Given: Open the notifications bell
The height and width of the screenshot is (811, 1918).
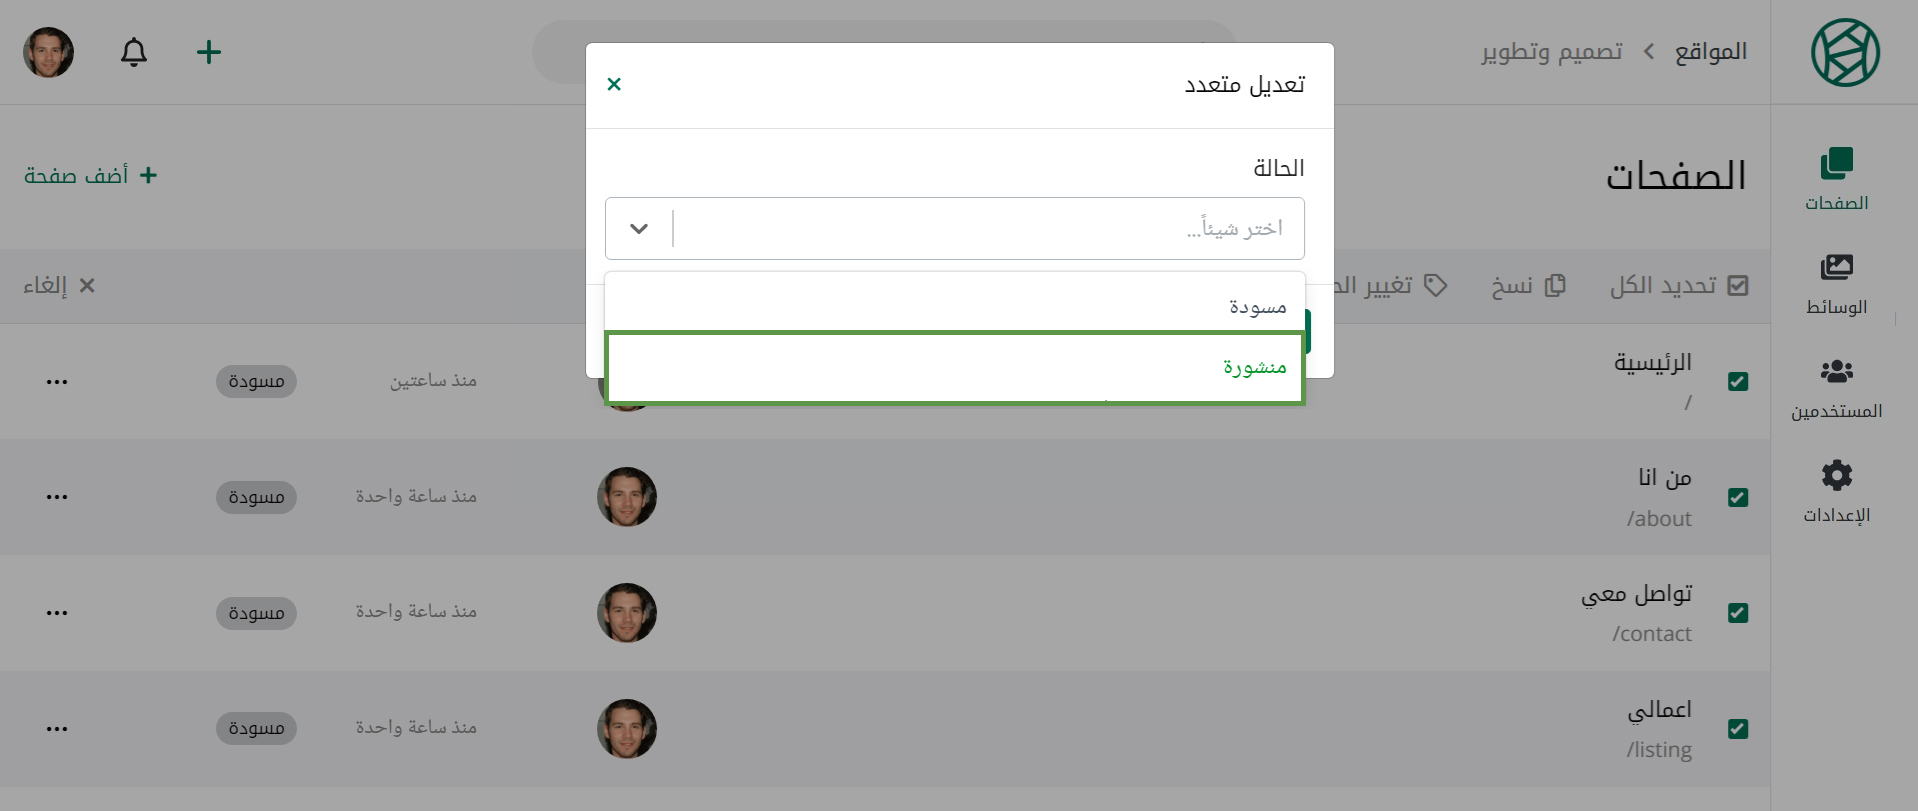Looking at the screenshot, I should [x=134, y=52].
